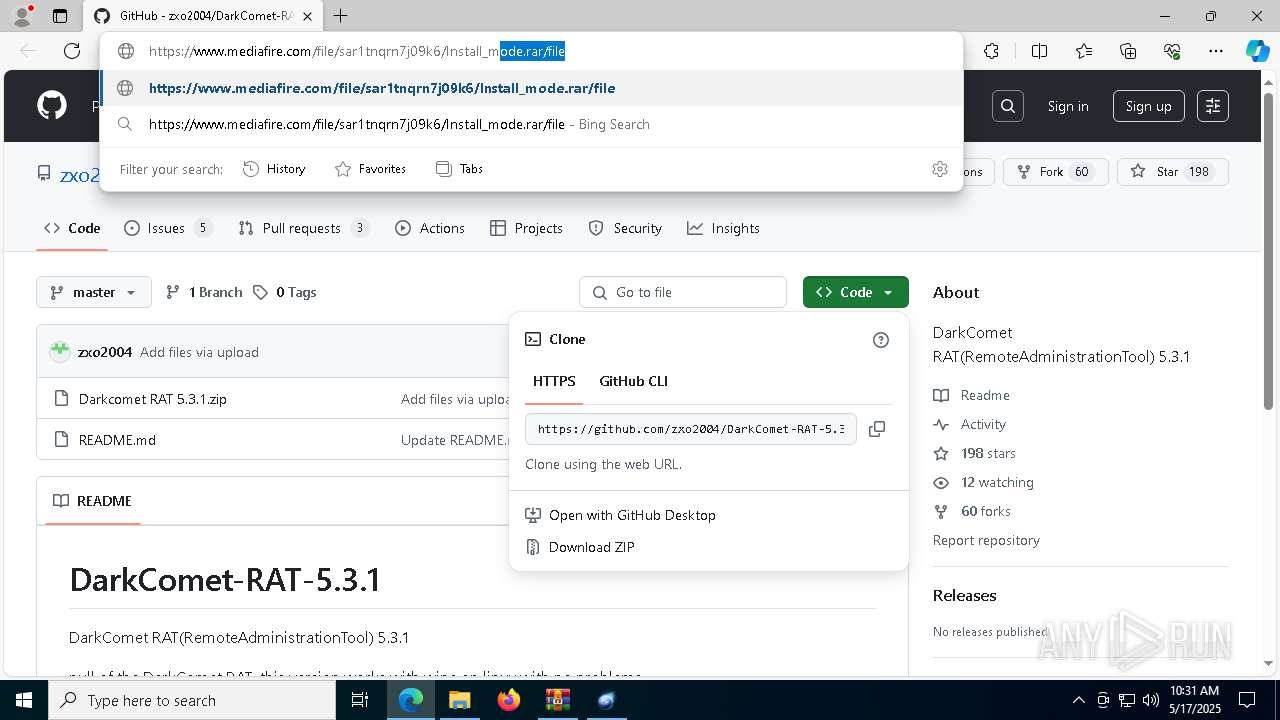This screenshot has width=1280, height=720.
Task: Open Edge Favorites star list
Action: coord(1084,51)
